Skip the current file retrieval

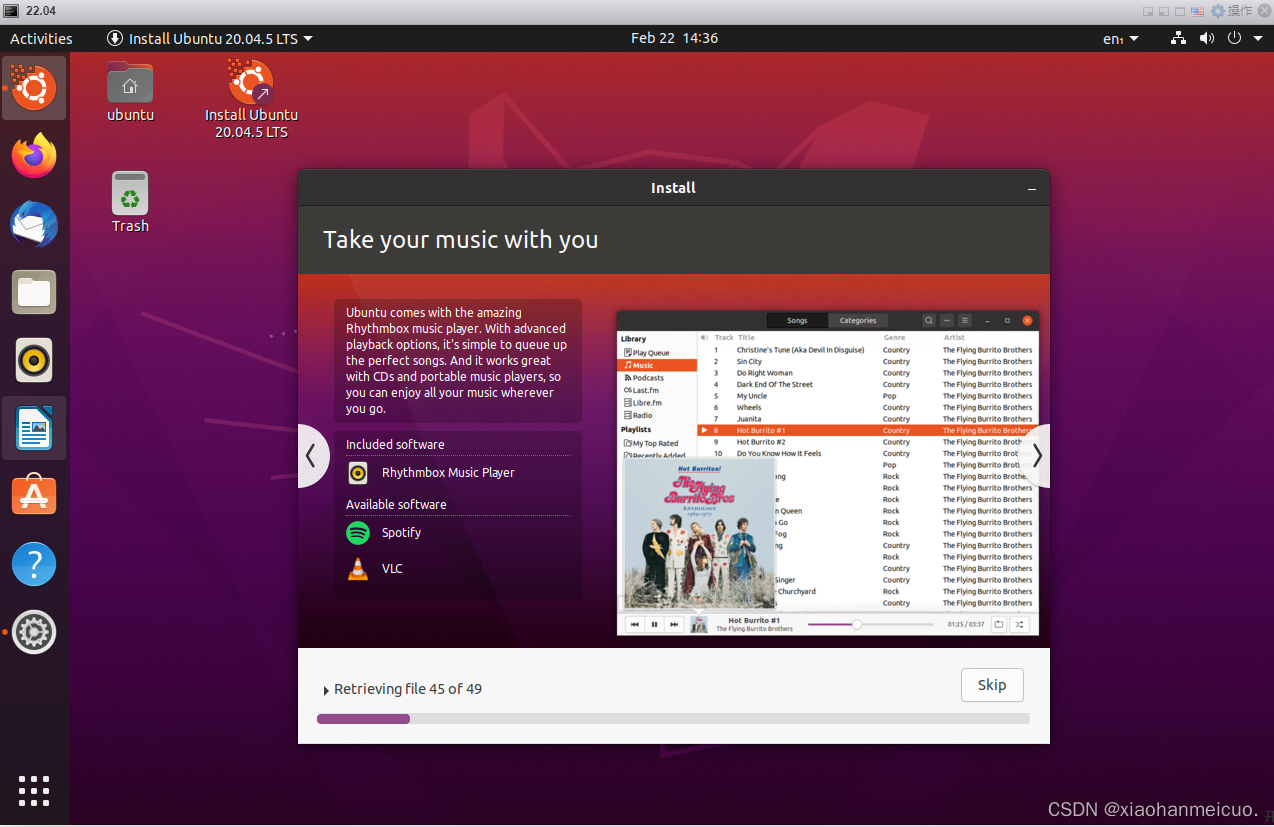click(x=992, y=685)
